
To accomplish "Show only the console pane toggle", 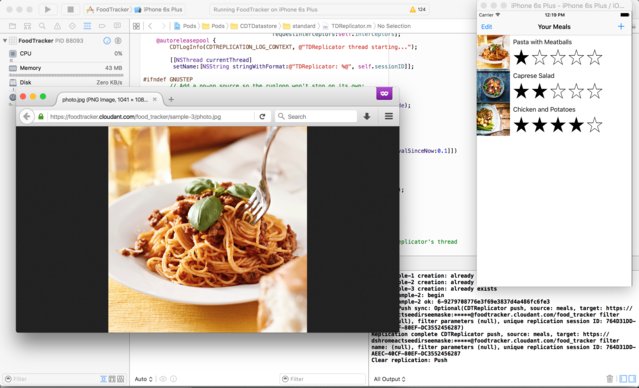I will coord(632,379).
